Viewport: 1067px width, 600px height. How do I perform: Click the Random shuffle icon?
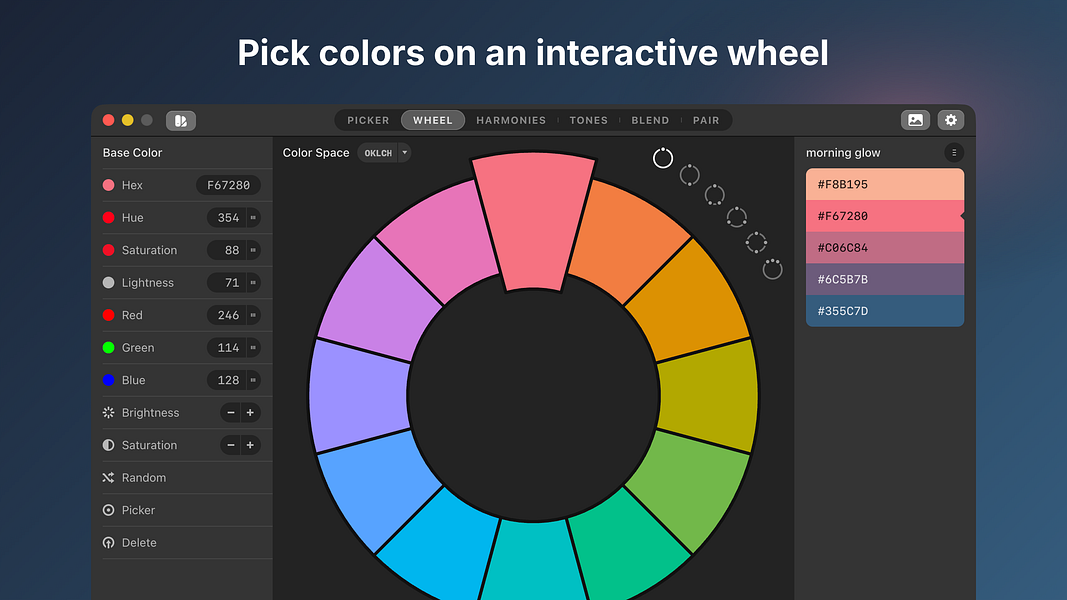tap(108, 478)
